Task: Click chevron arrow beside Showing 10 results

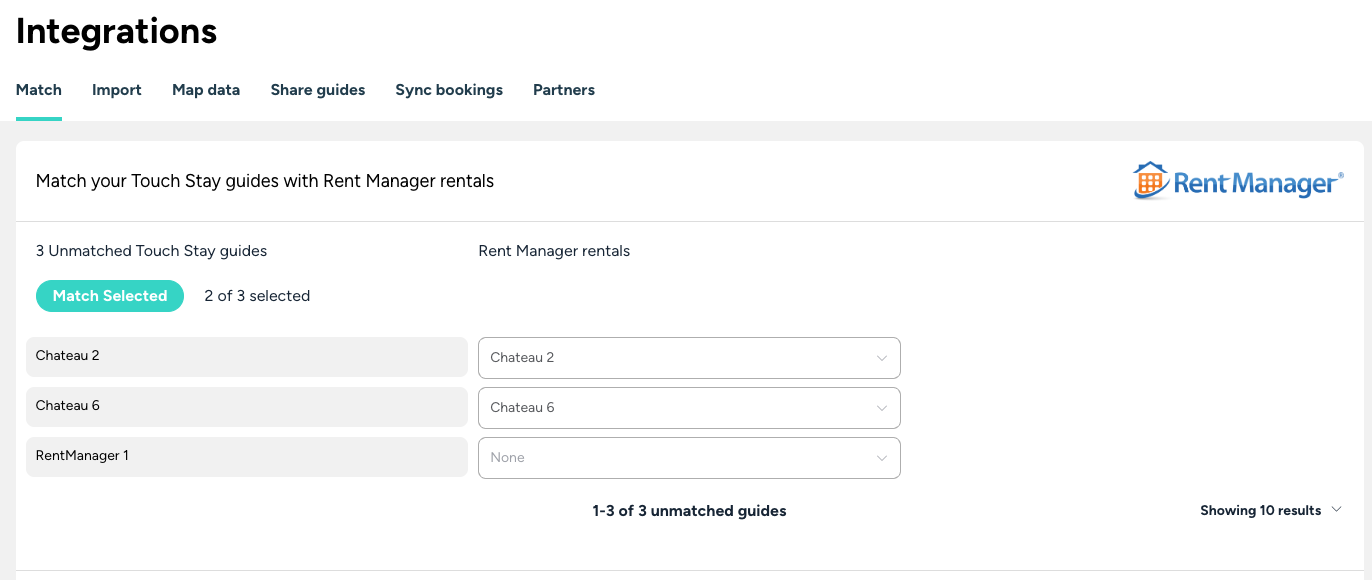Action: point(1336,510)
